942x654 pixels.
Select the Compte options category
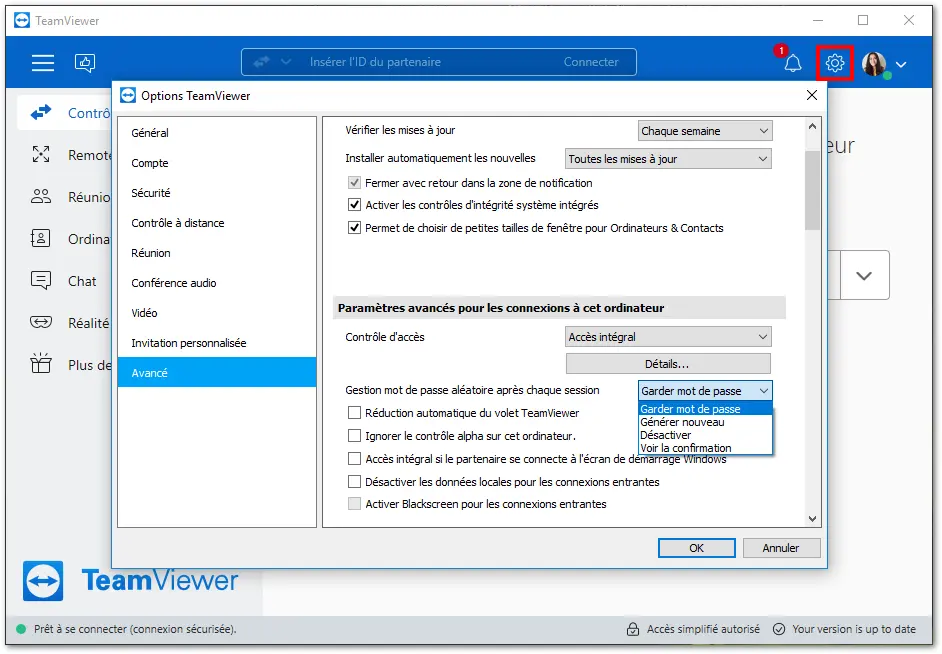tap(216, 163)
